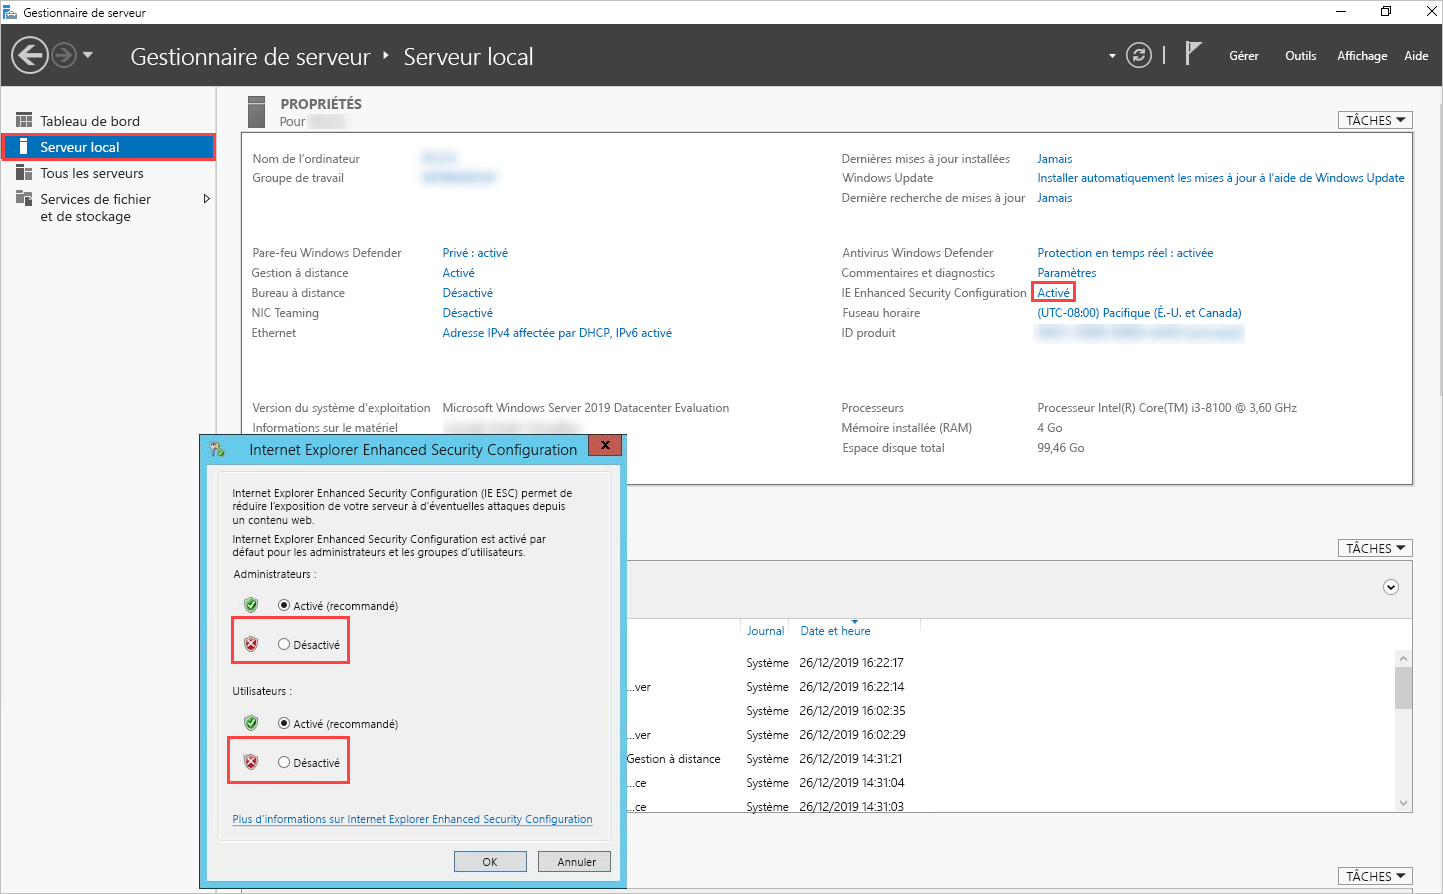Click Plus d'informations sur Internet Explorer link

[412, 818]
